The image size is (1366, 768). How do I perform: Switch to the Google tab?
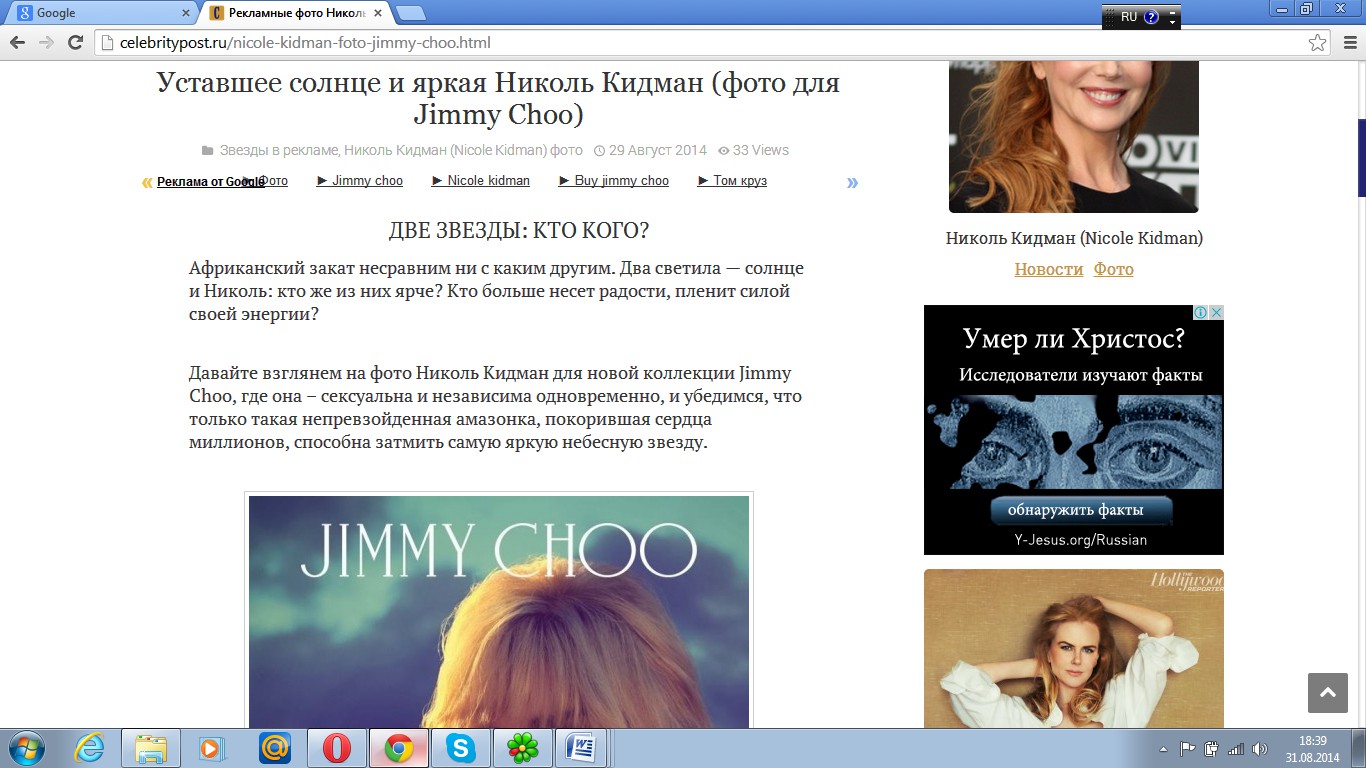[100, 13]
